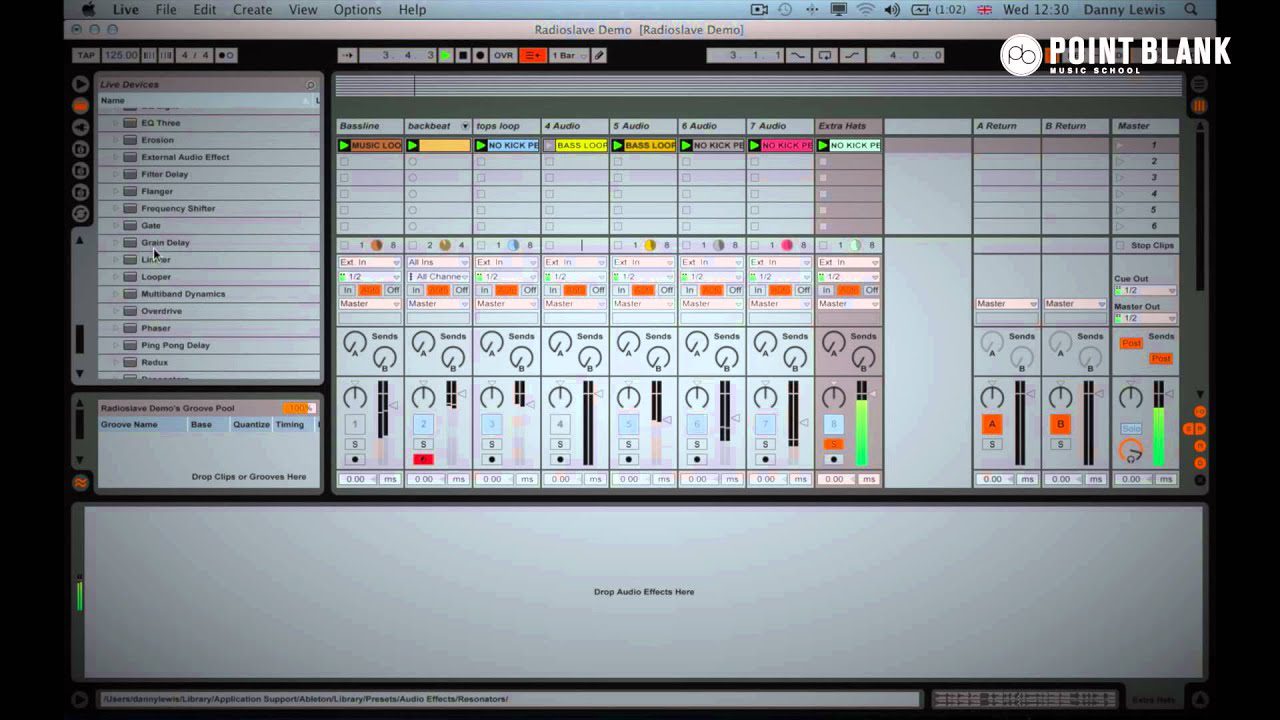Viewport: 1280px width, 720px height.
Task: Open the 1 Bar quantization dropdown
Action: click(566, 56)
